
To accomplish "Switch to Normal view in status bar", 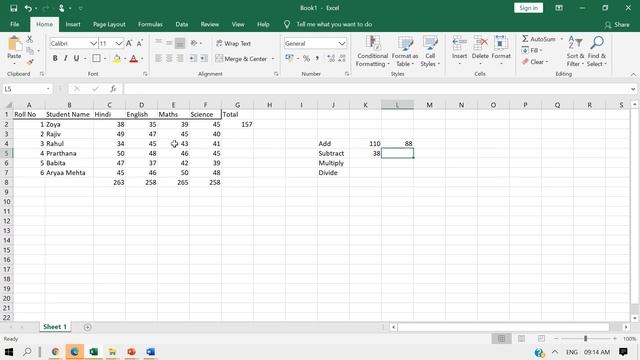I will click(x=501, y=339).
